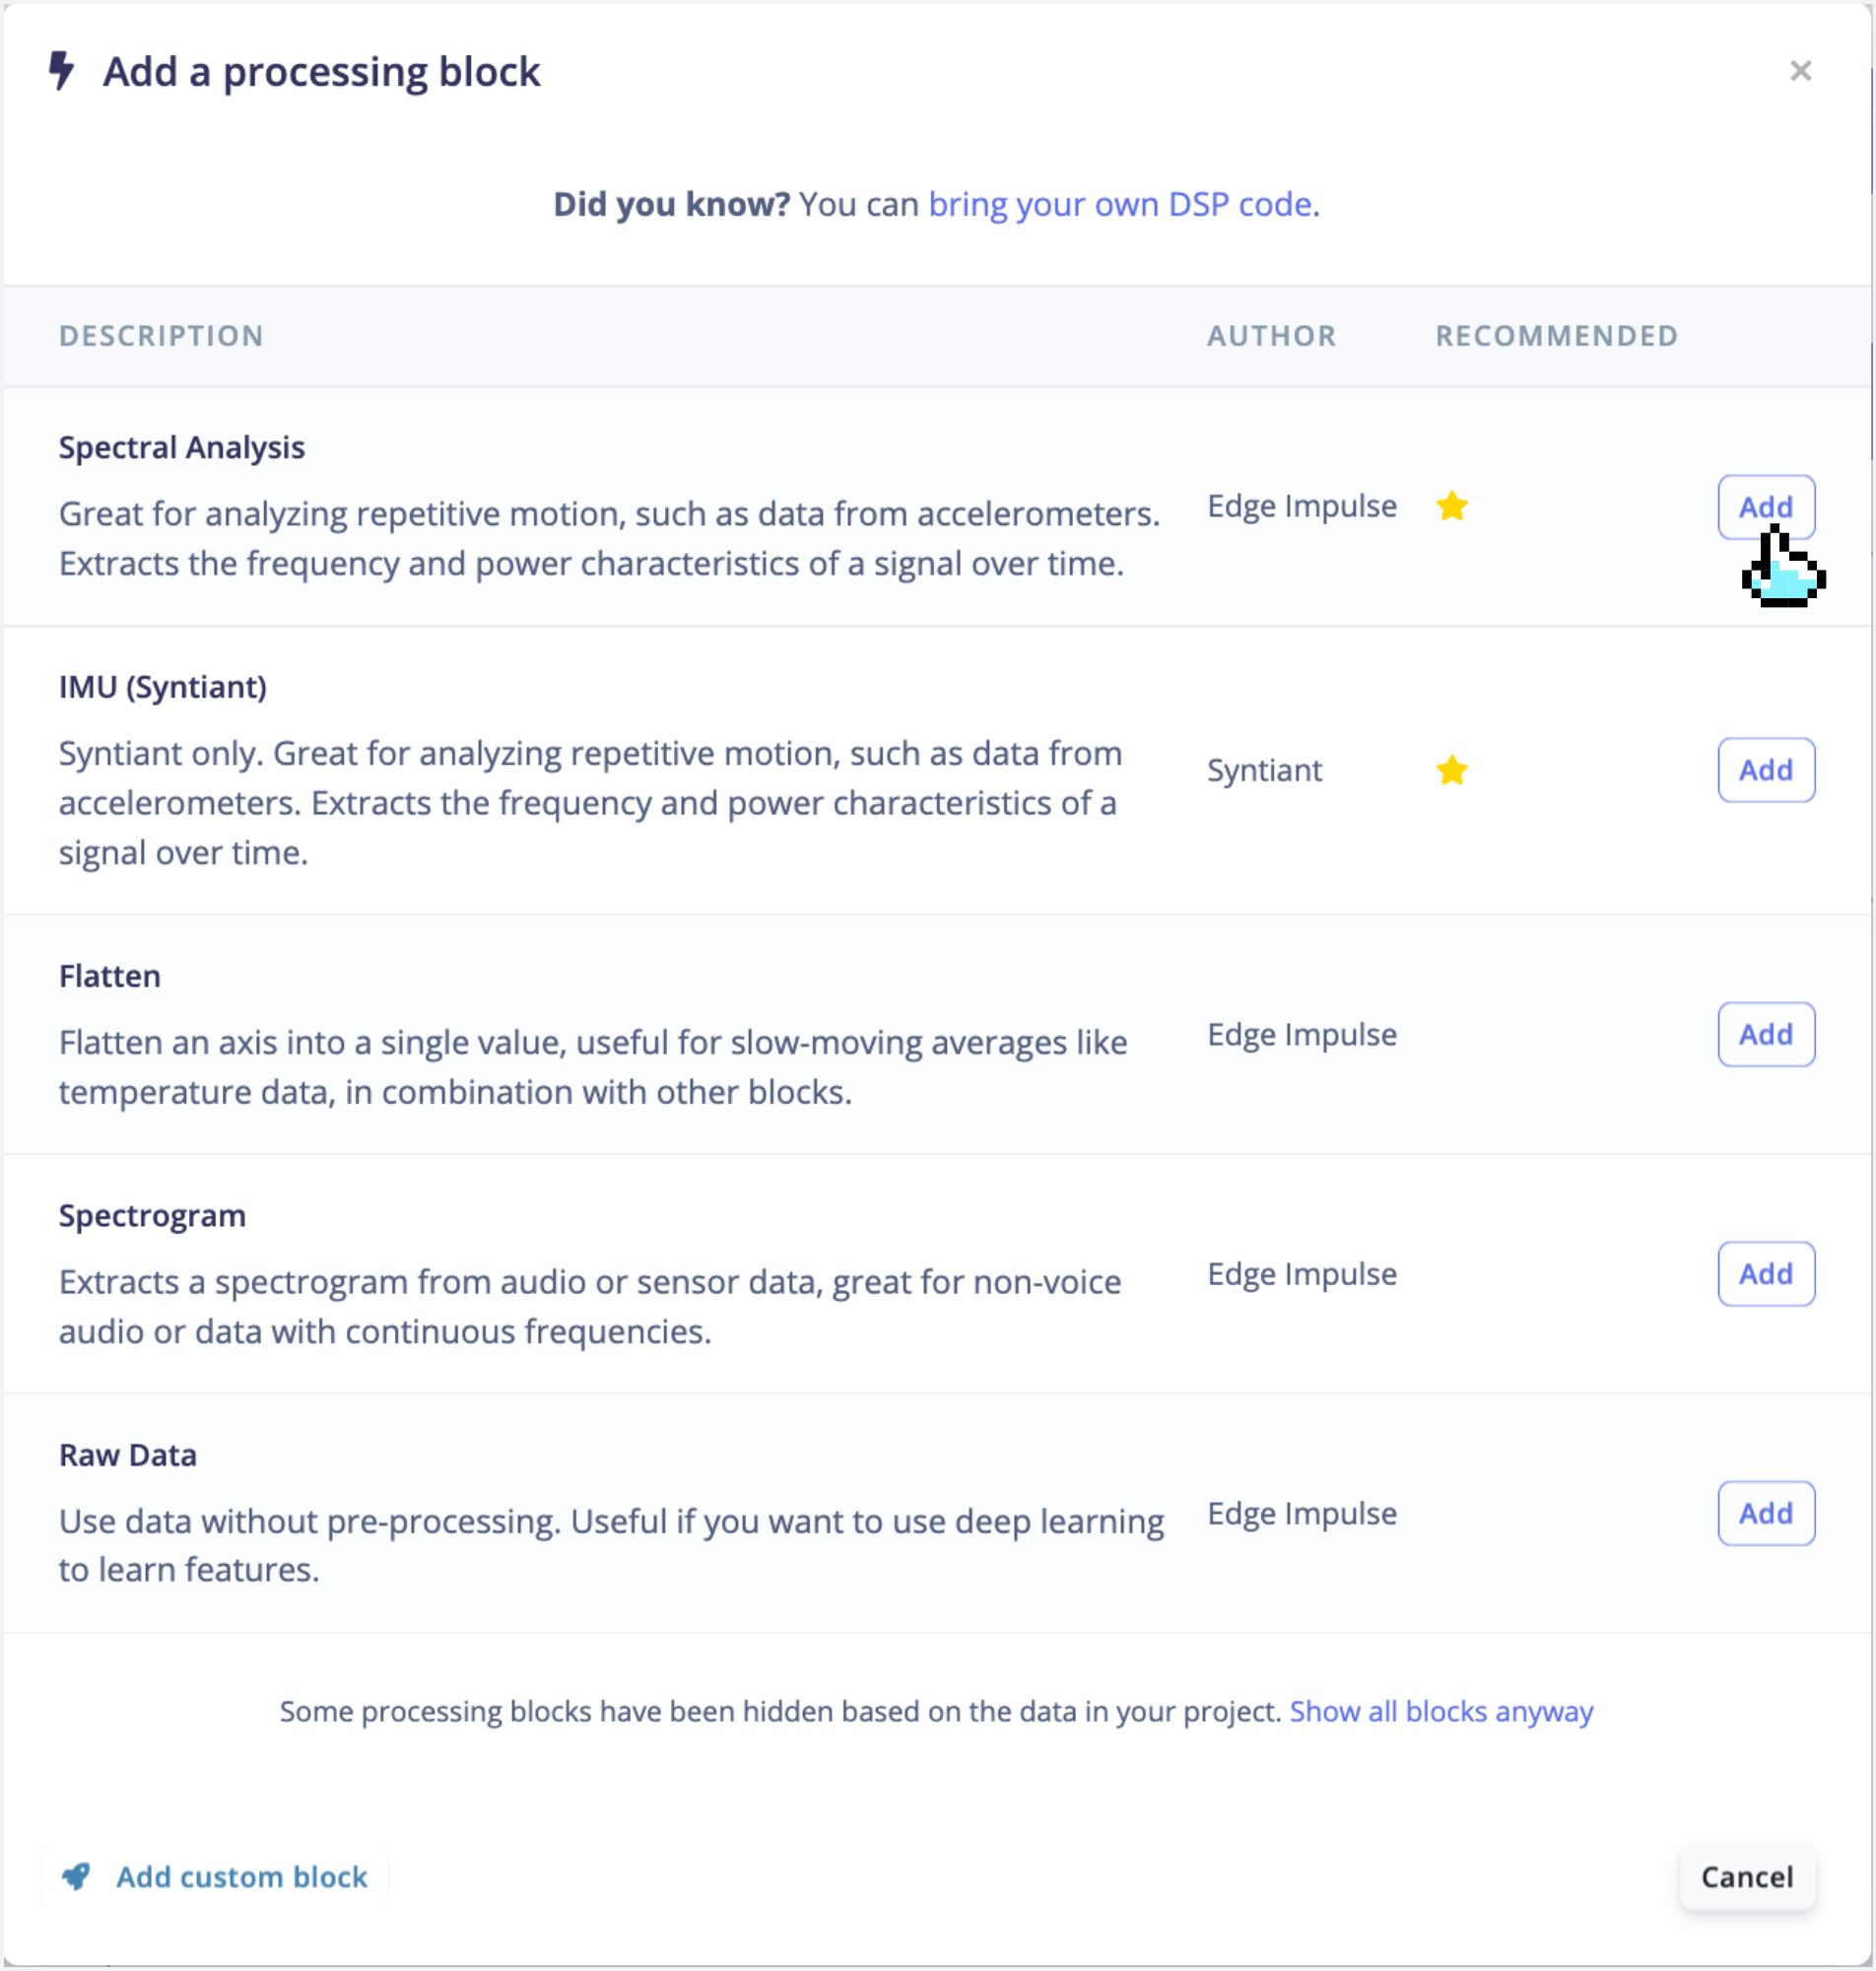Add the Raw Data processing block
The image size is (1876, 1971).
(x=1766, y=1513)
